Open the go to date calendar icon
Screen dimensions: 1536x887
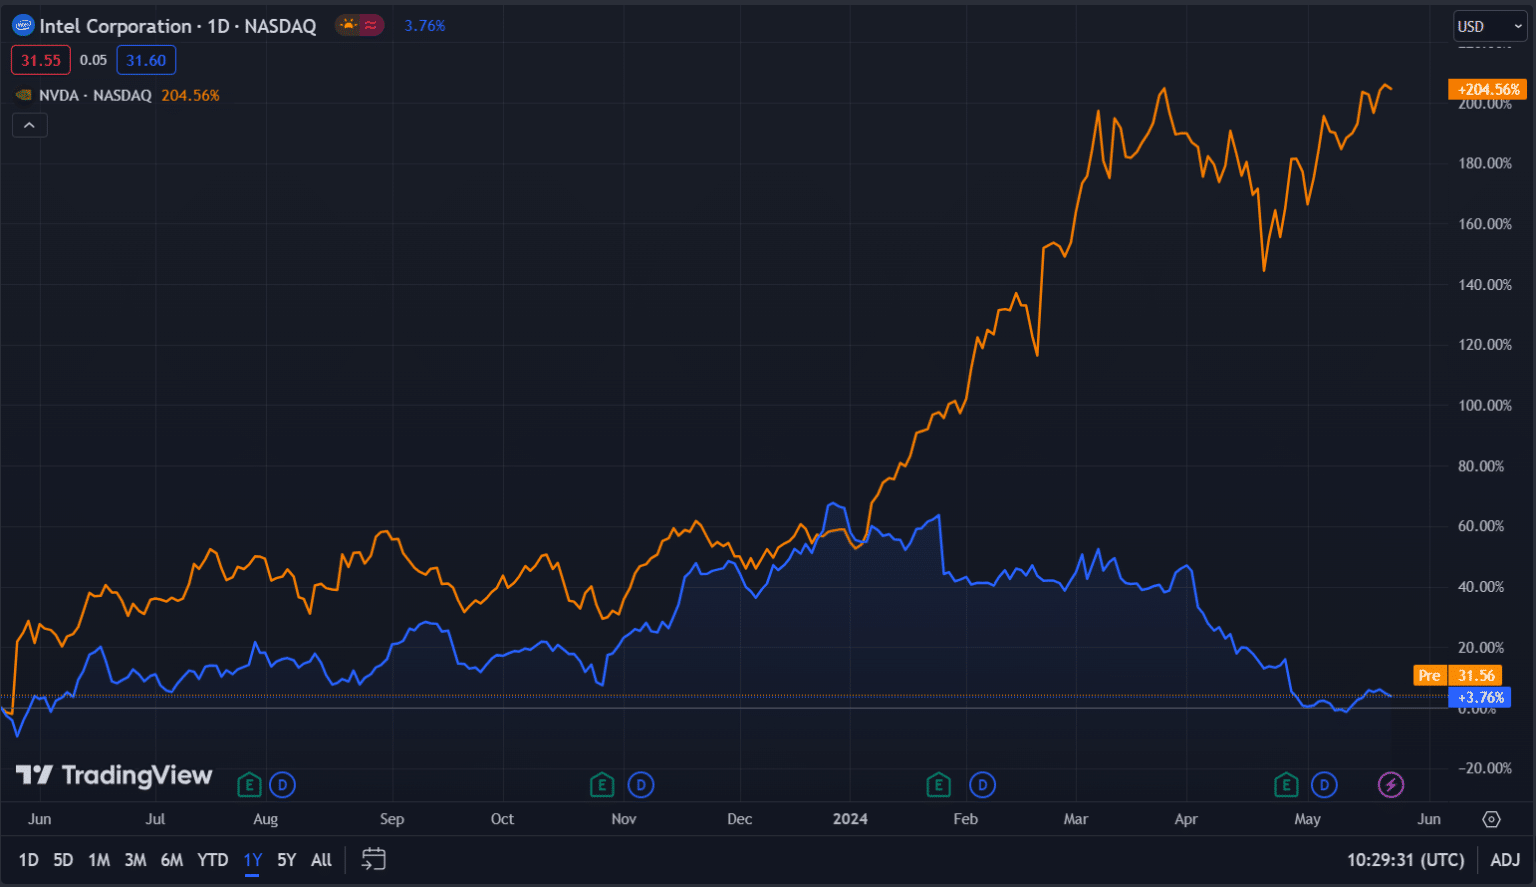[374, 859]
